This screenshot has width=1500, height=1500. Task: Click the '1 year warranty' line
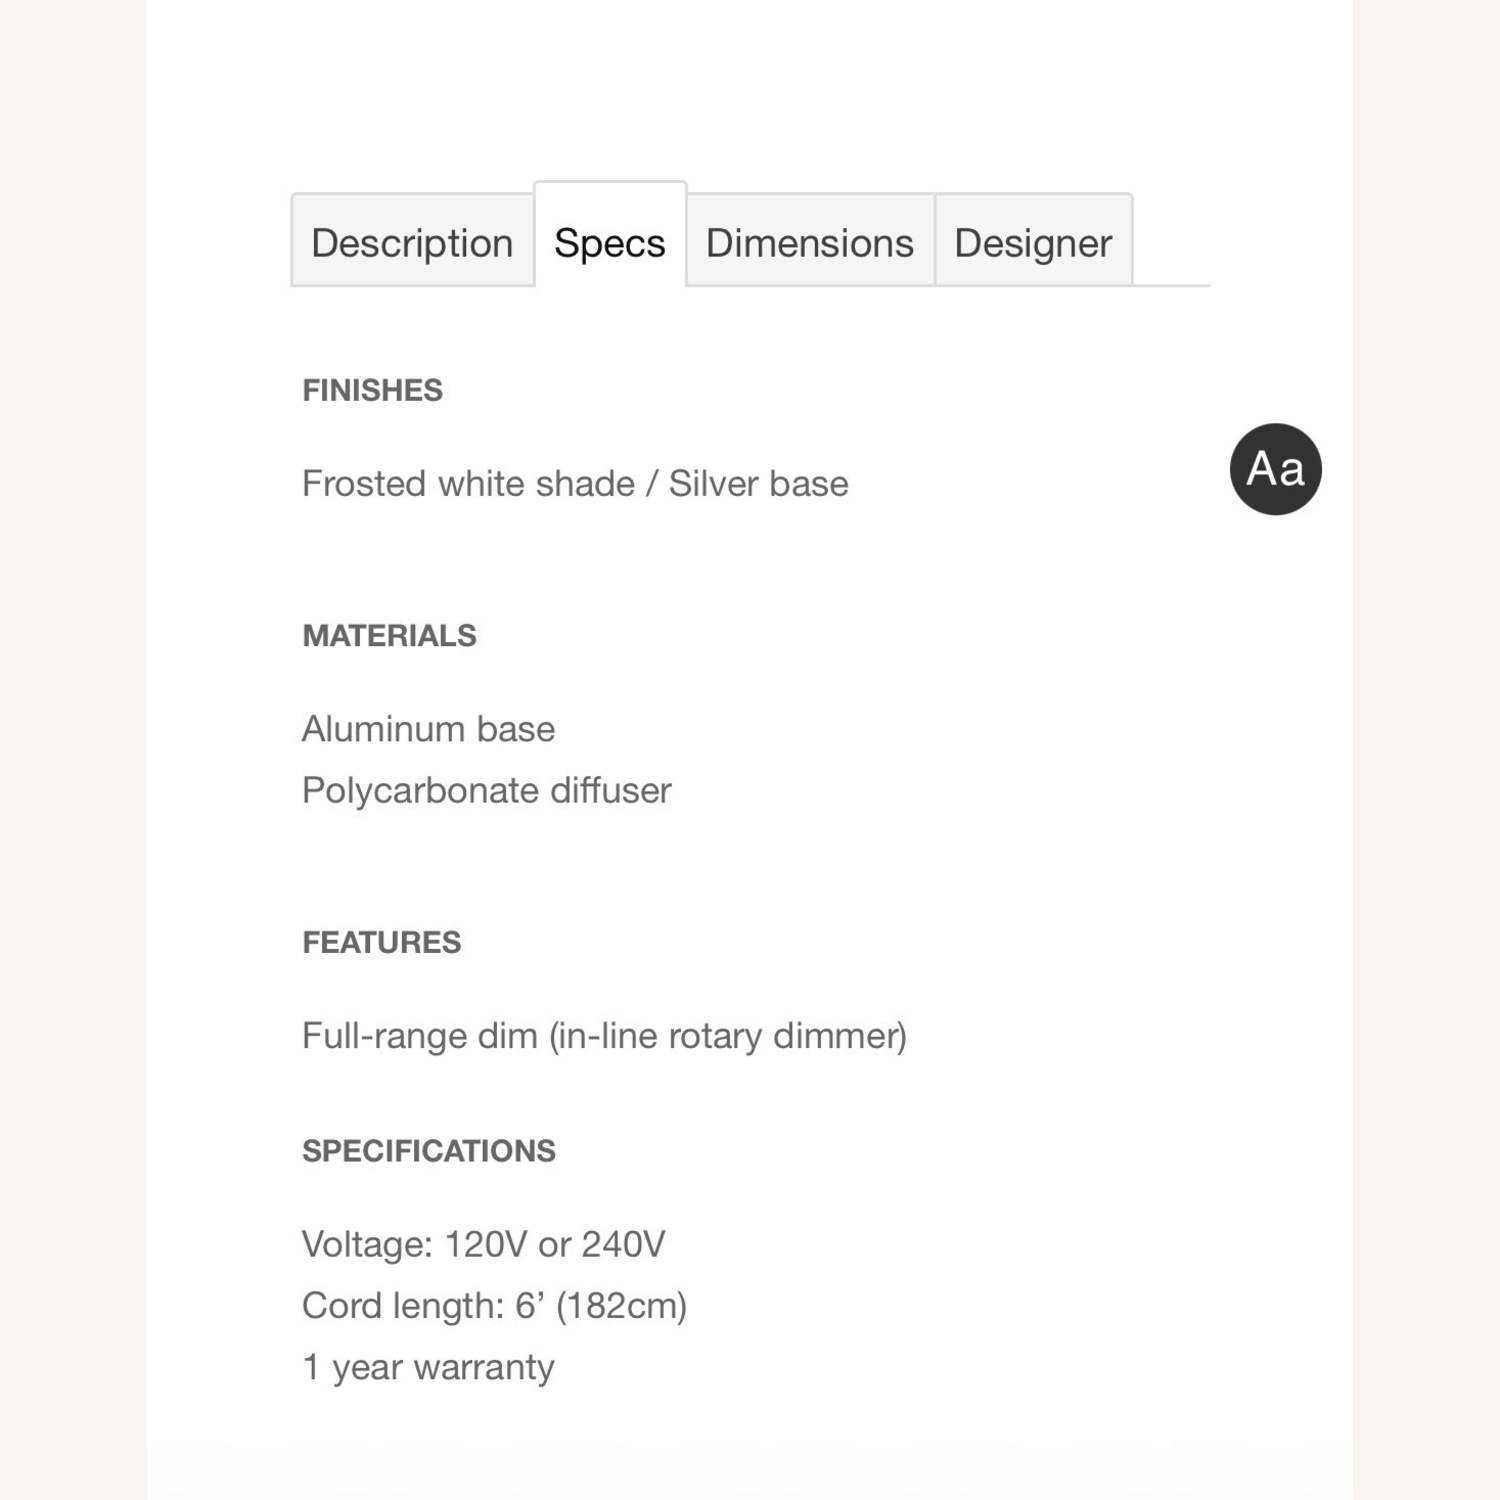[x=428, y=1367]
